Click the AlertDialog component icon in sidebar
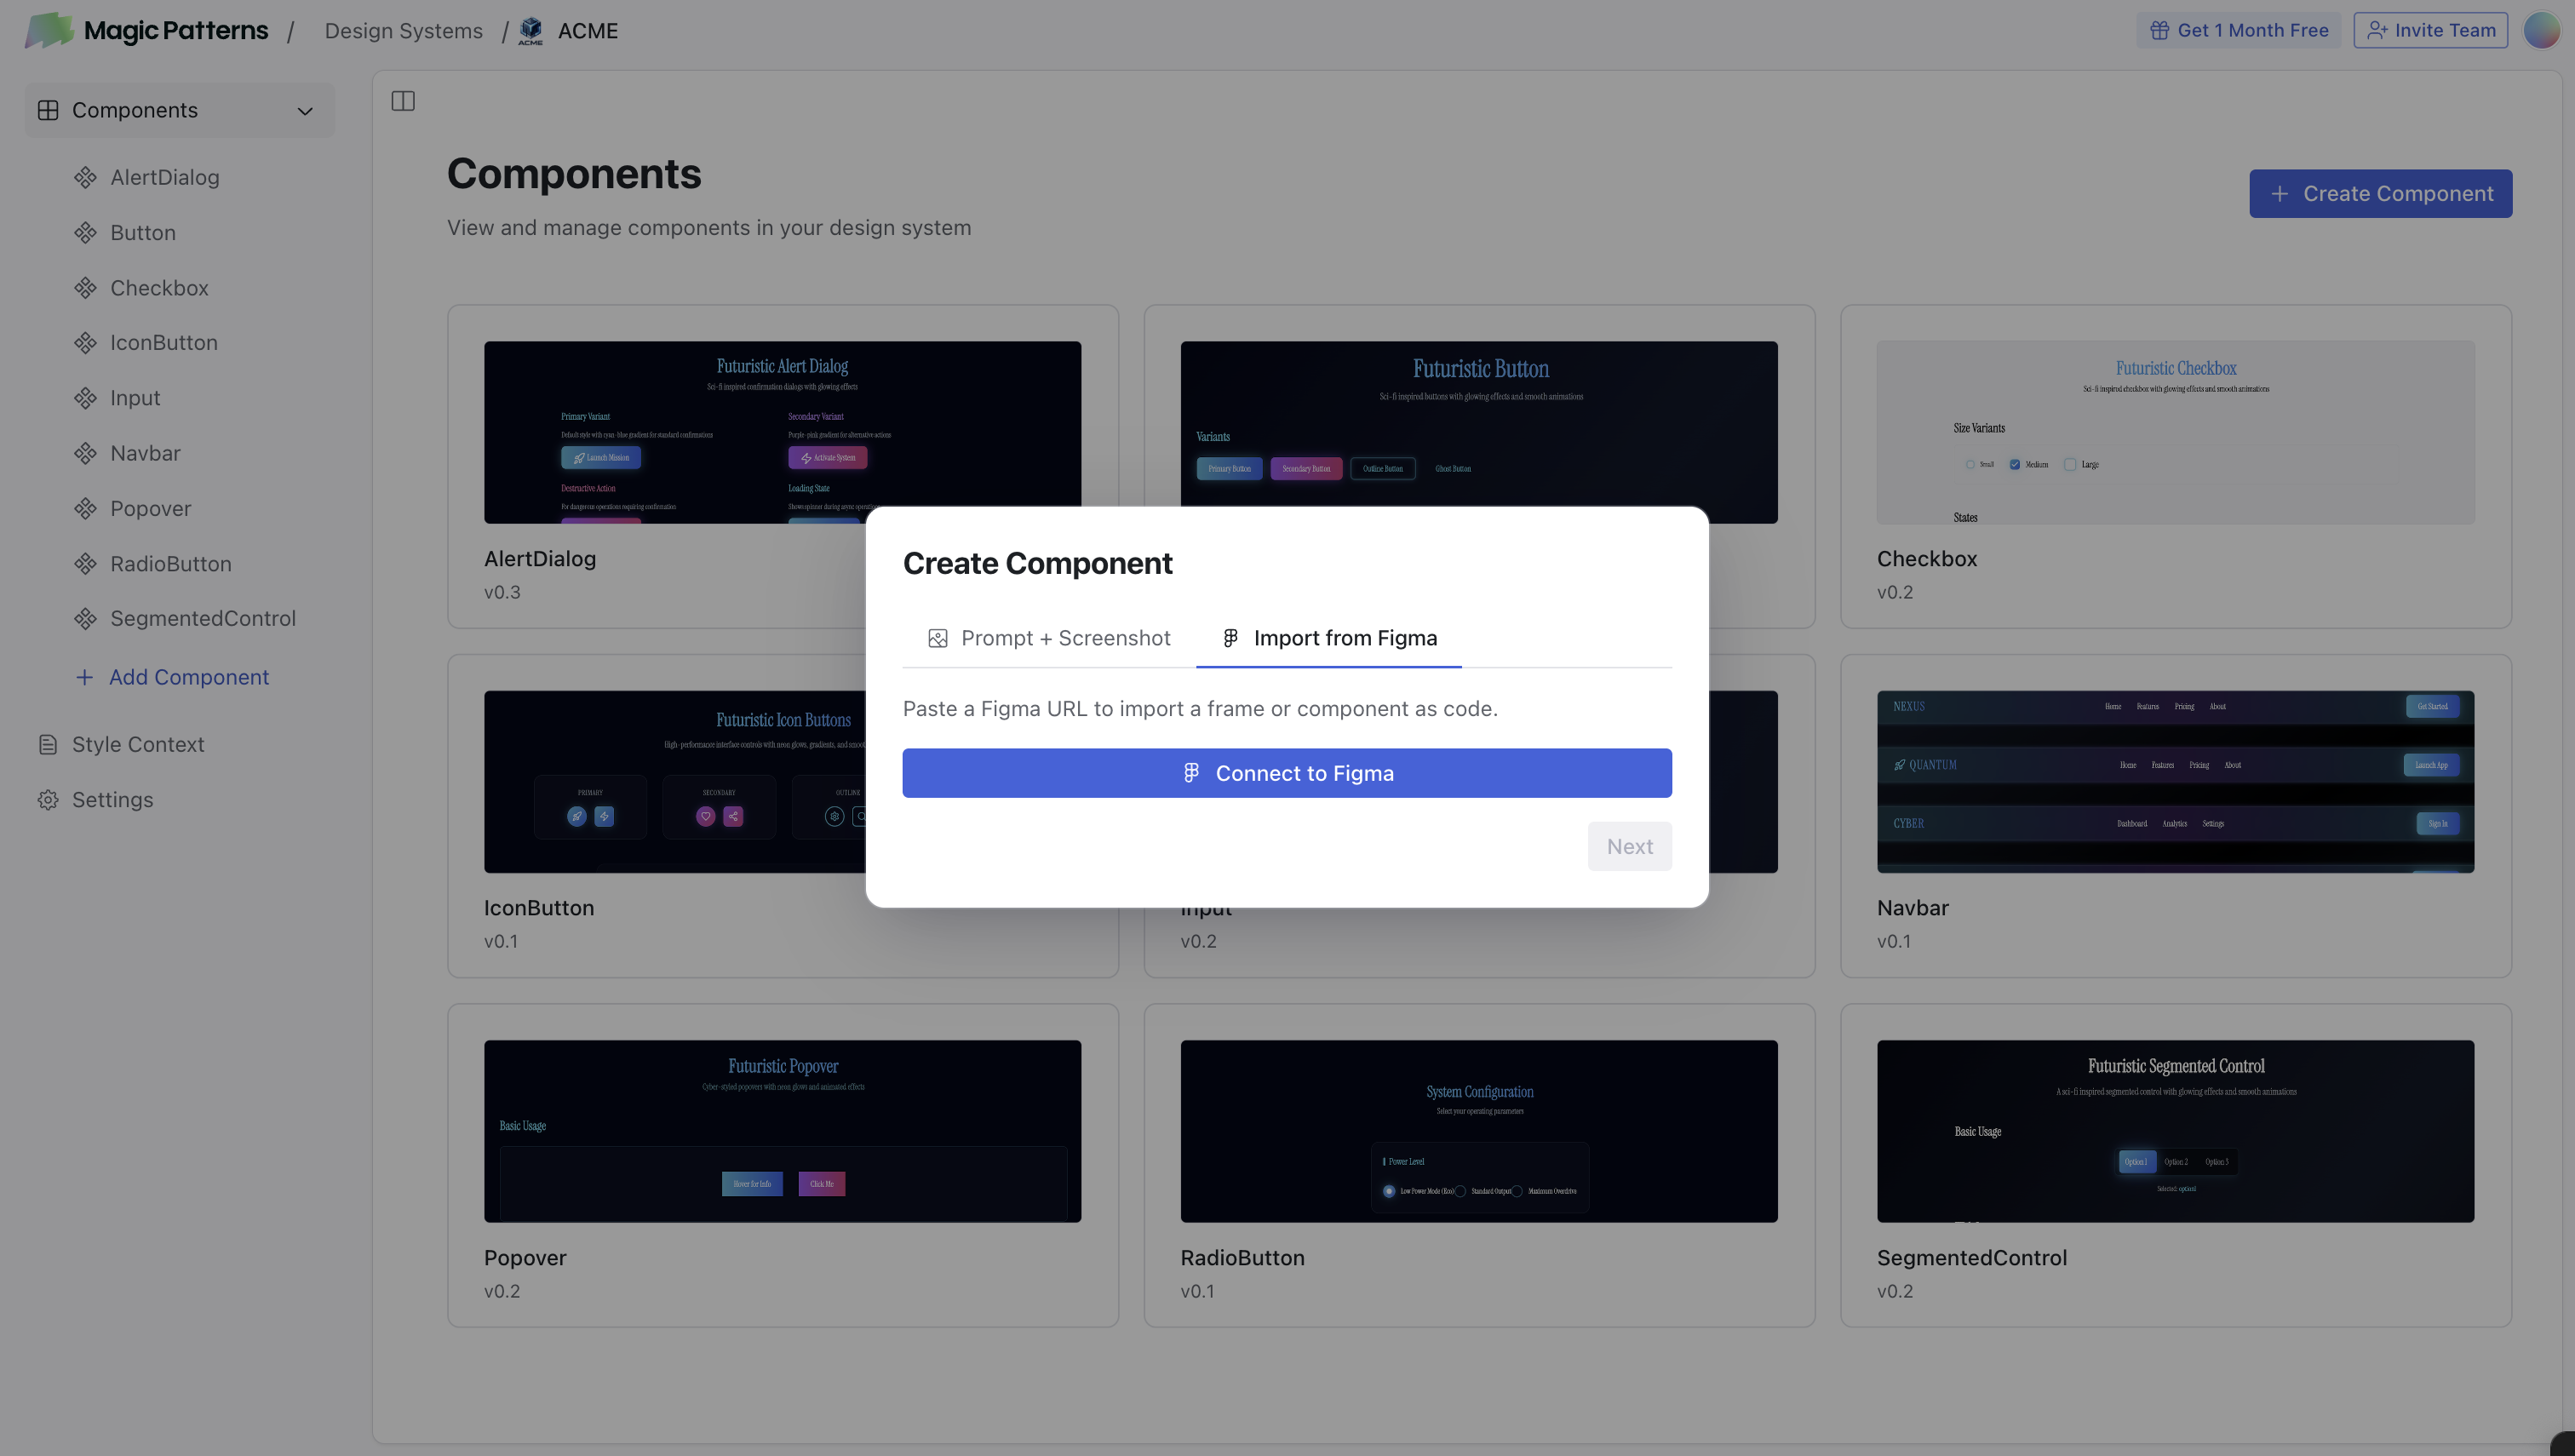 click(85, 176)
